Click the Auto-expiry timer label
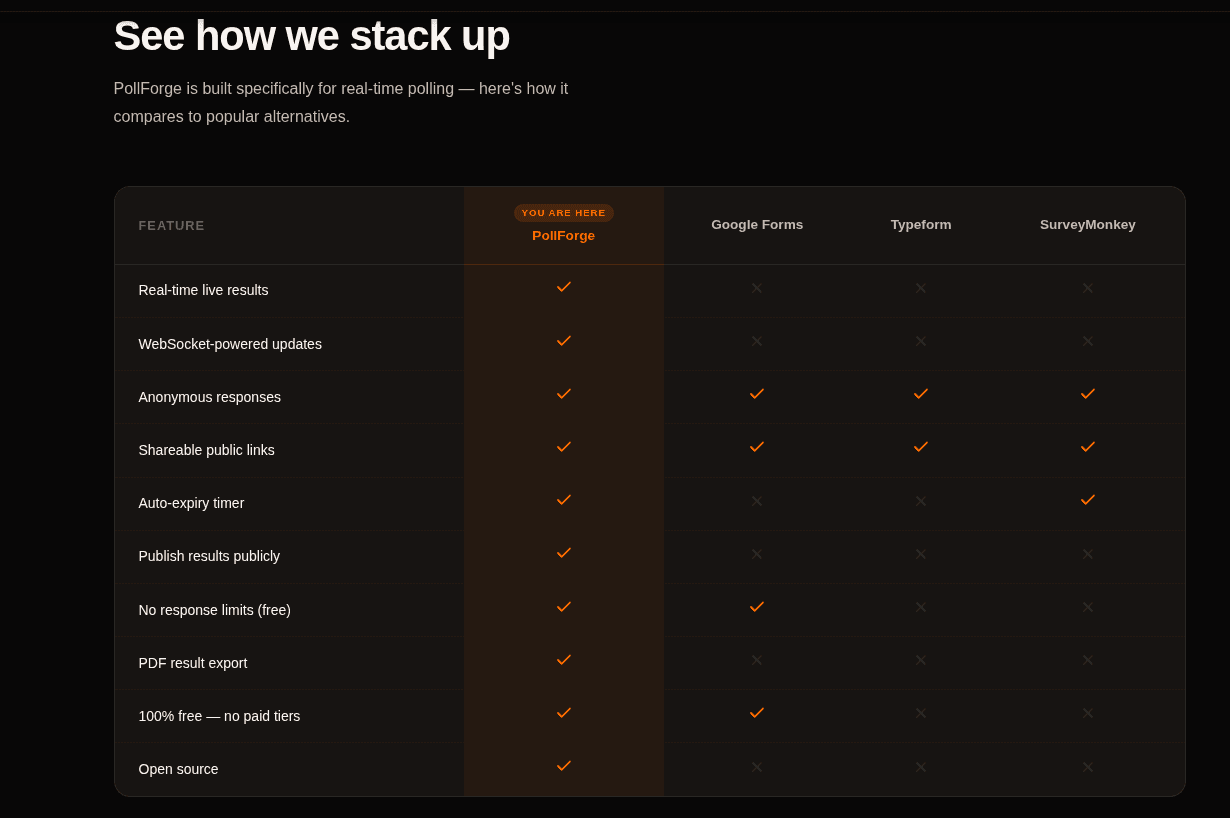This screenshot has width=1230, height=818. coord(191,503)
